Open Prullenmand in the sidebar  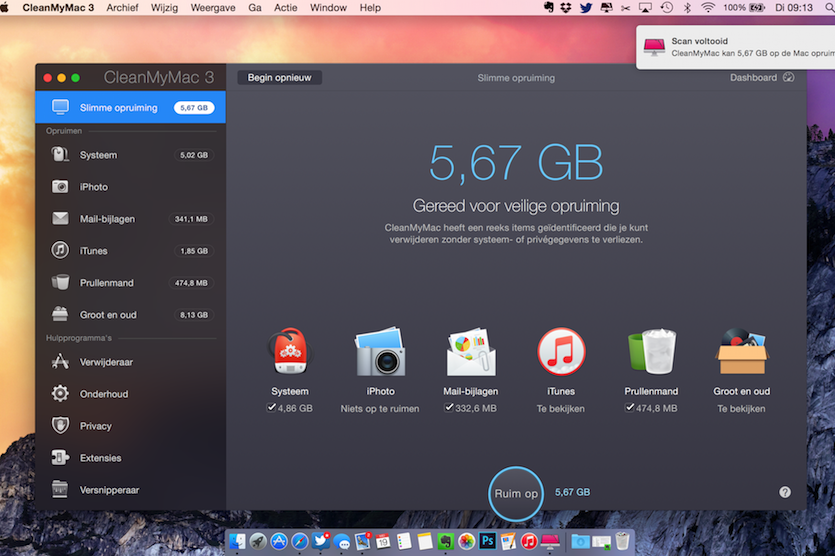[x=130, y=283]
